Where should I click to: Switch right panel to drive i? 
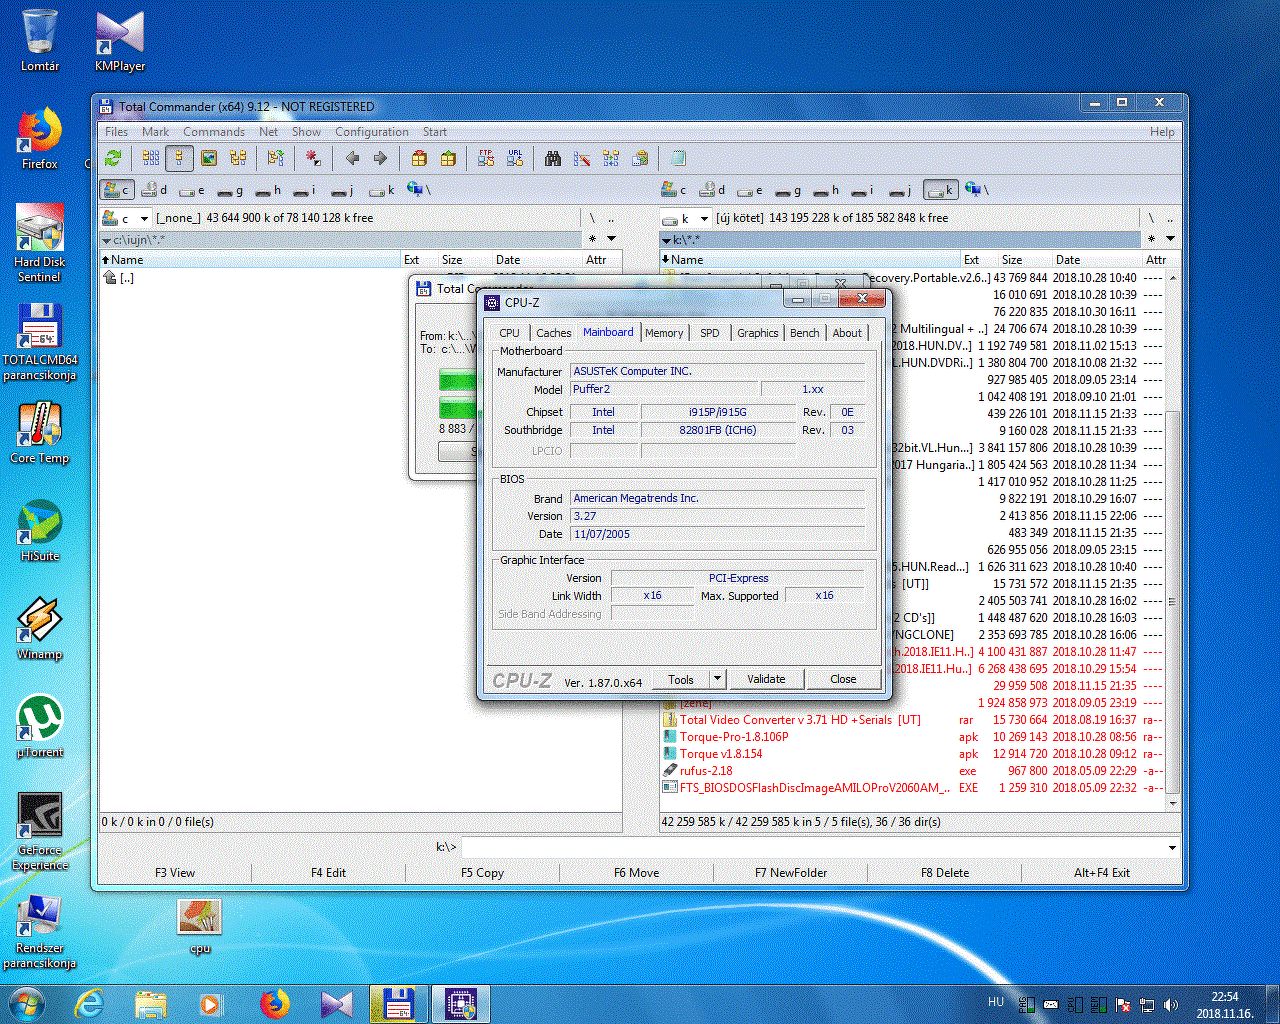click(865, 189)
